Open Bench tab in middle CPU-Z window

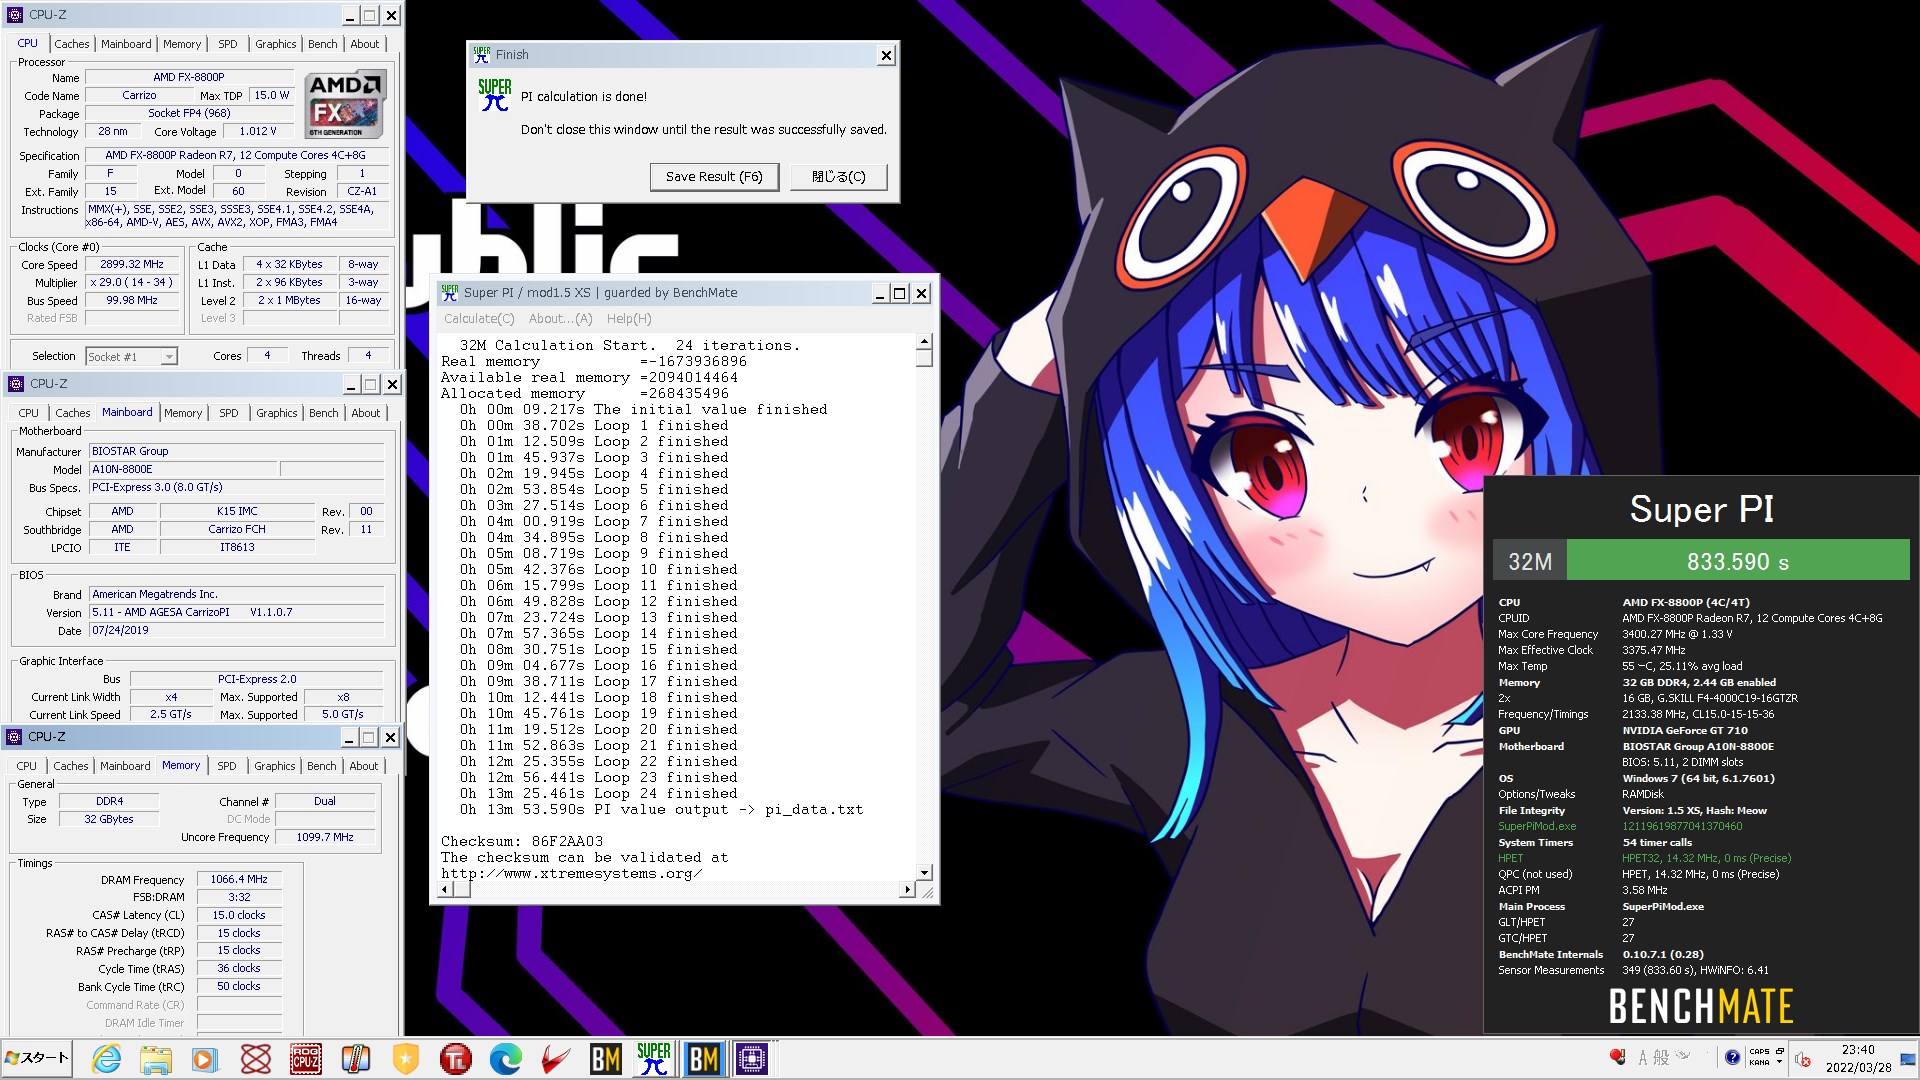324,413
